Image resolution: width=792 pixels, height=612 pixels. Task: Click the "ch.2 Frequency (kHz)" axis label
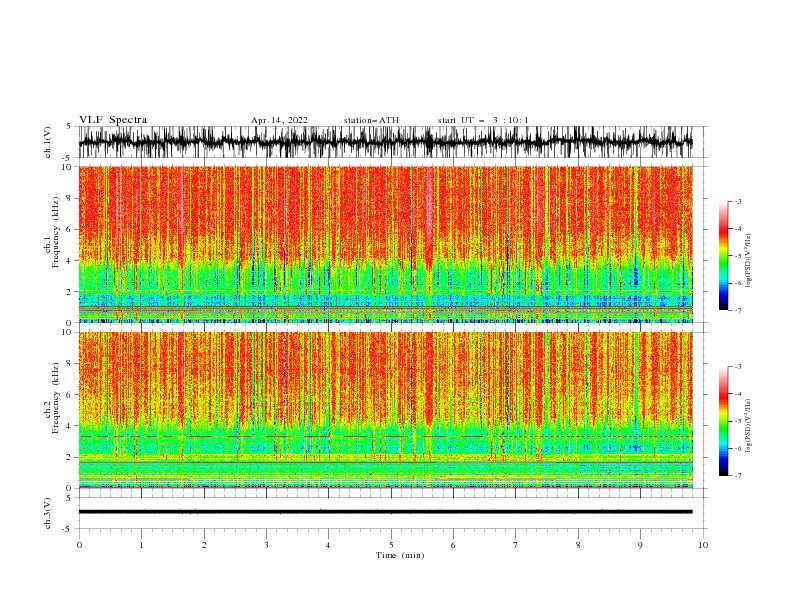(x=52, y=398)
